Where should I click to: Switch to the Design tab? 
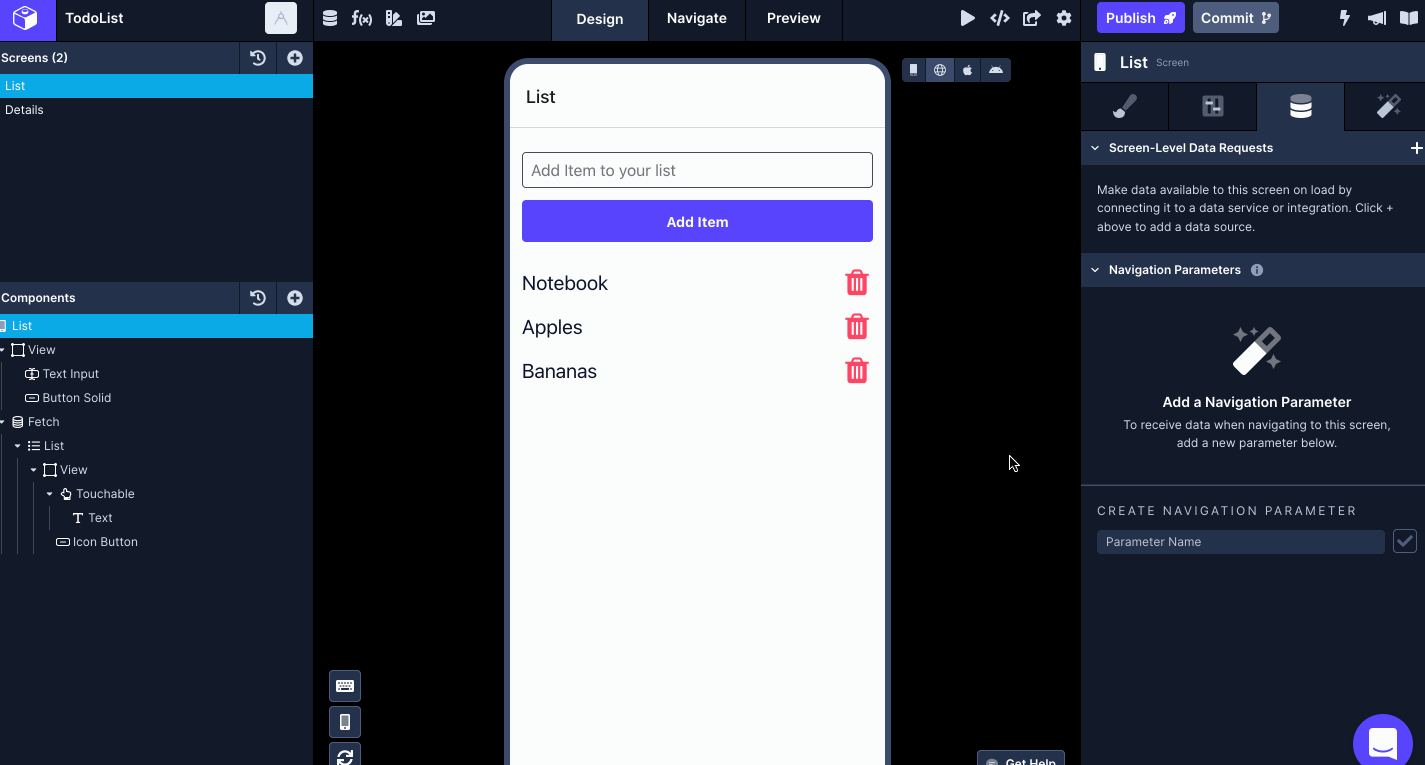point(600,20)
